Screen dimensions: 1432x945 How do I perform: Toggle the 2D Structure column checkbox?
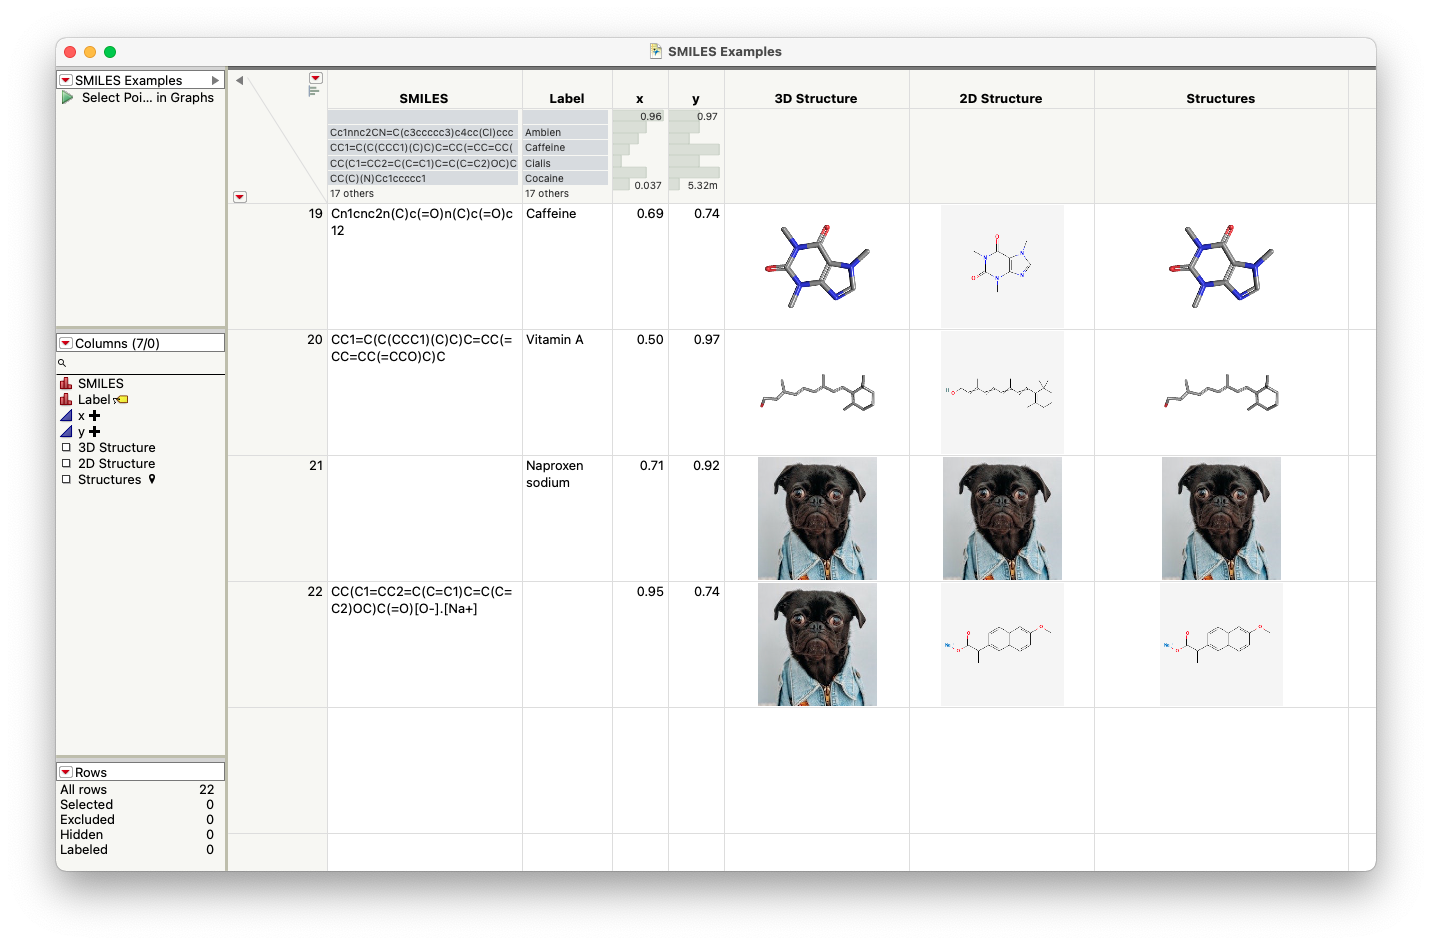tap(68, 463)
